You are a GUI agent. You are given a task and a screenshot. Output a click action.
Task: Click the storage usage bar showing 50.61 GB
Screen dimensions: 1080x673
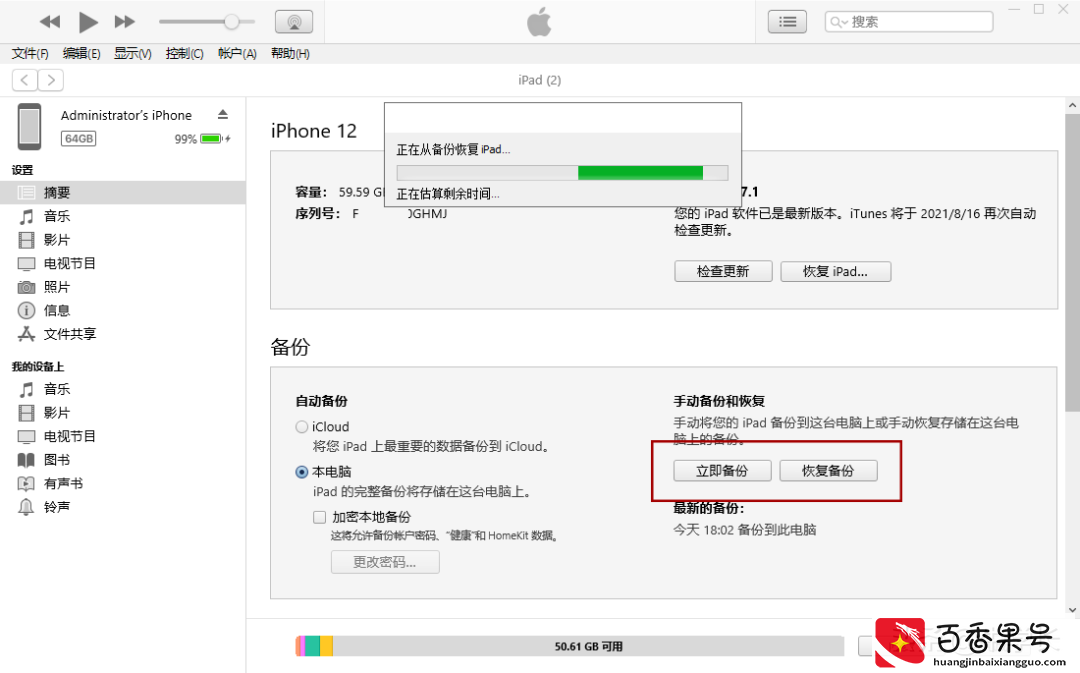click(x=570, y=646)
